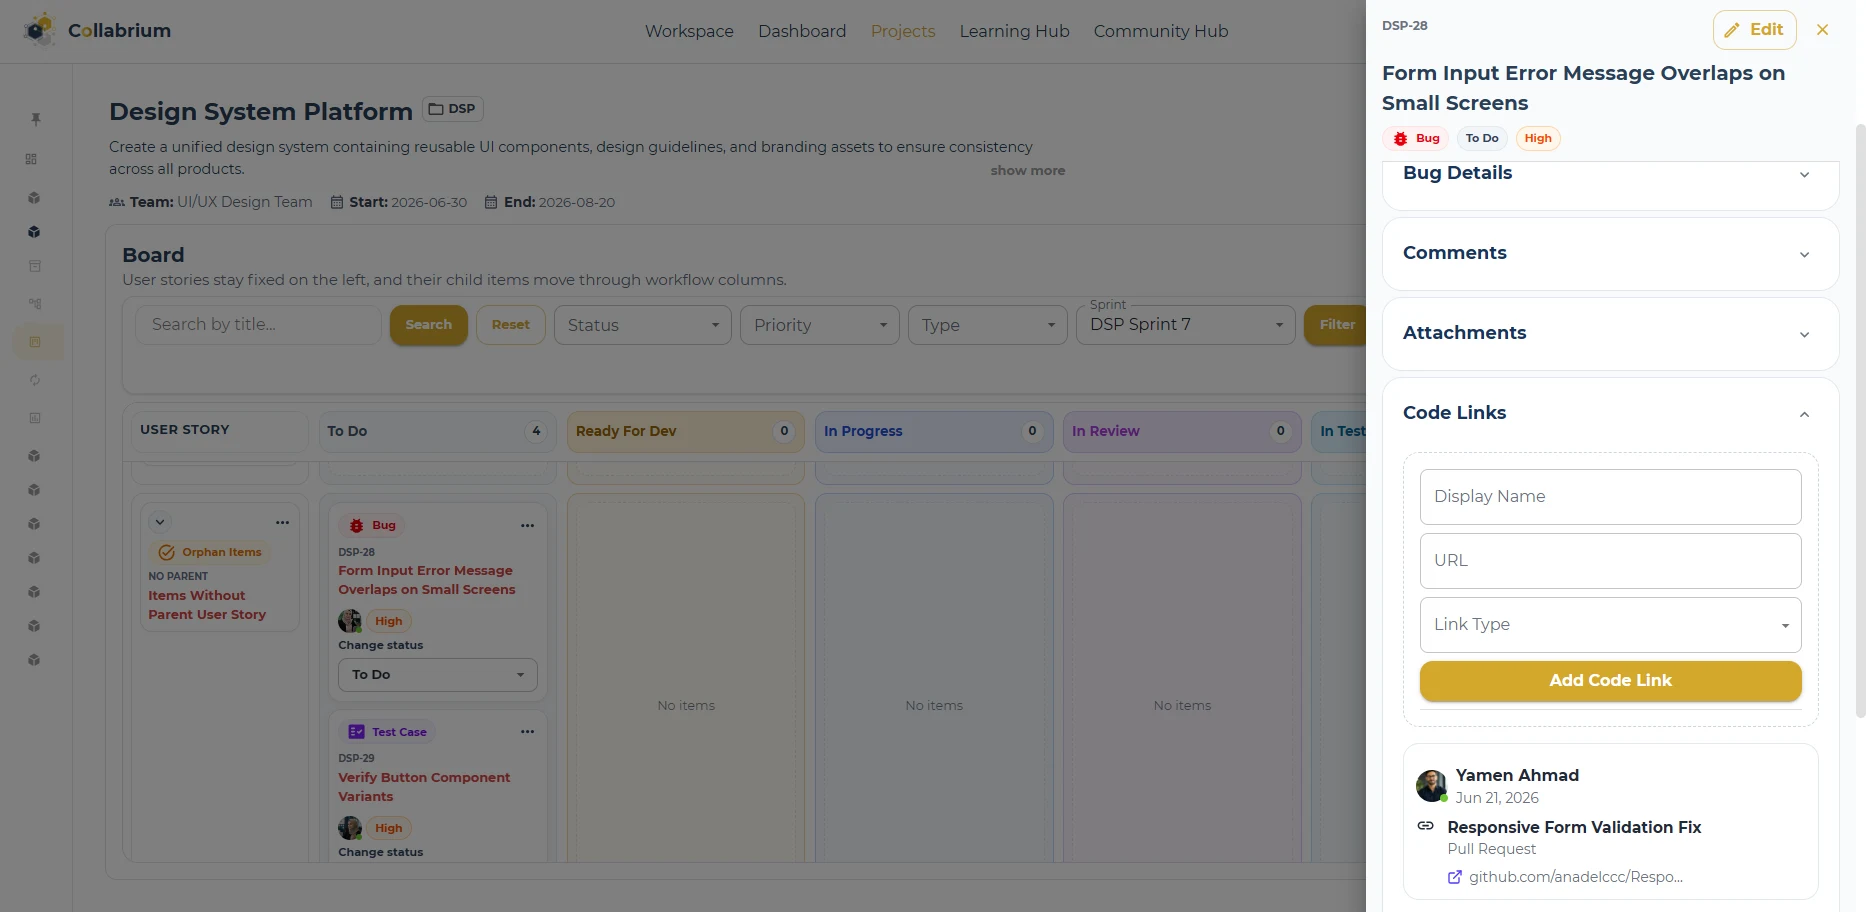Click the Add Code Link button
Viewport: 1866px width, 912px height.
[x=1610, y=681]
